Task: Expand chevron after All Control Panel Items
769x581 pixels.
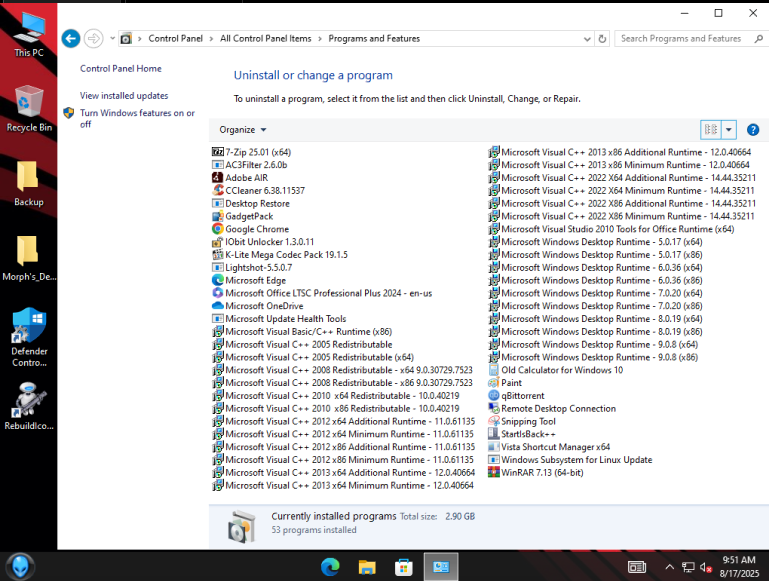Action: (320, 39)
